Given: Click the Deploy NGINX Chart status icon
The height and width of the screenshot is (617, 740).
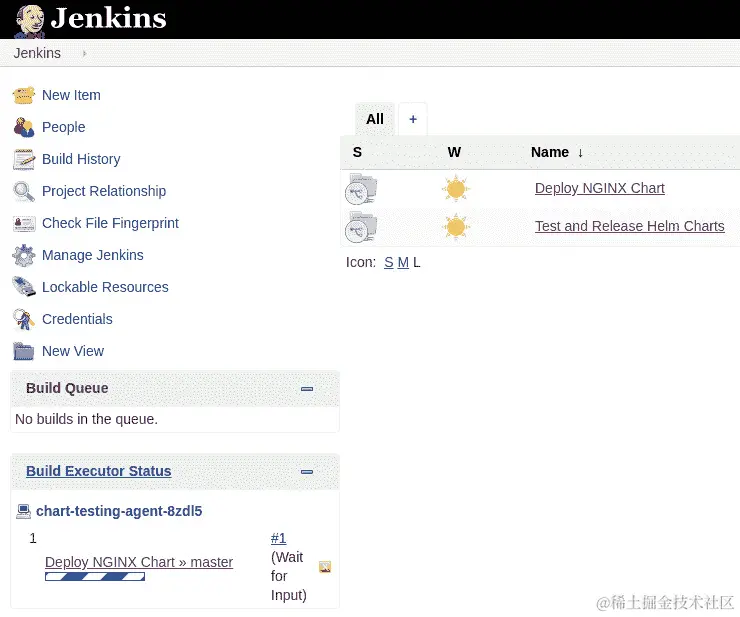Looking at the screenshot, I should pyautogui.click(x=361, y=189).
